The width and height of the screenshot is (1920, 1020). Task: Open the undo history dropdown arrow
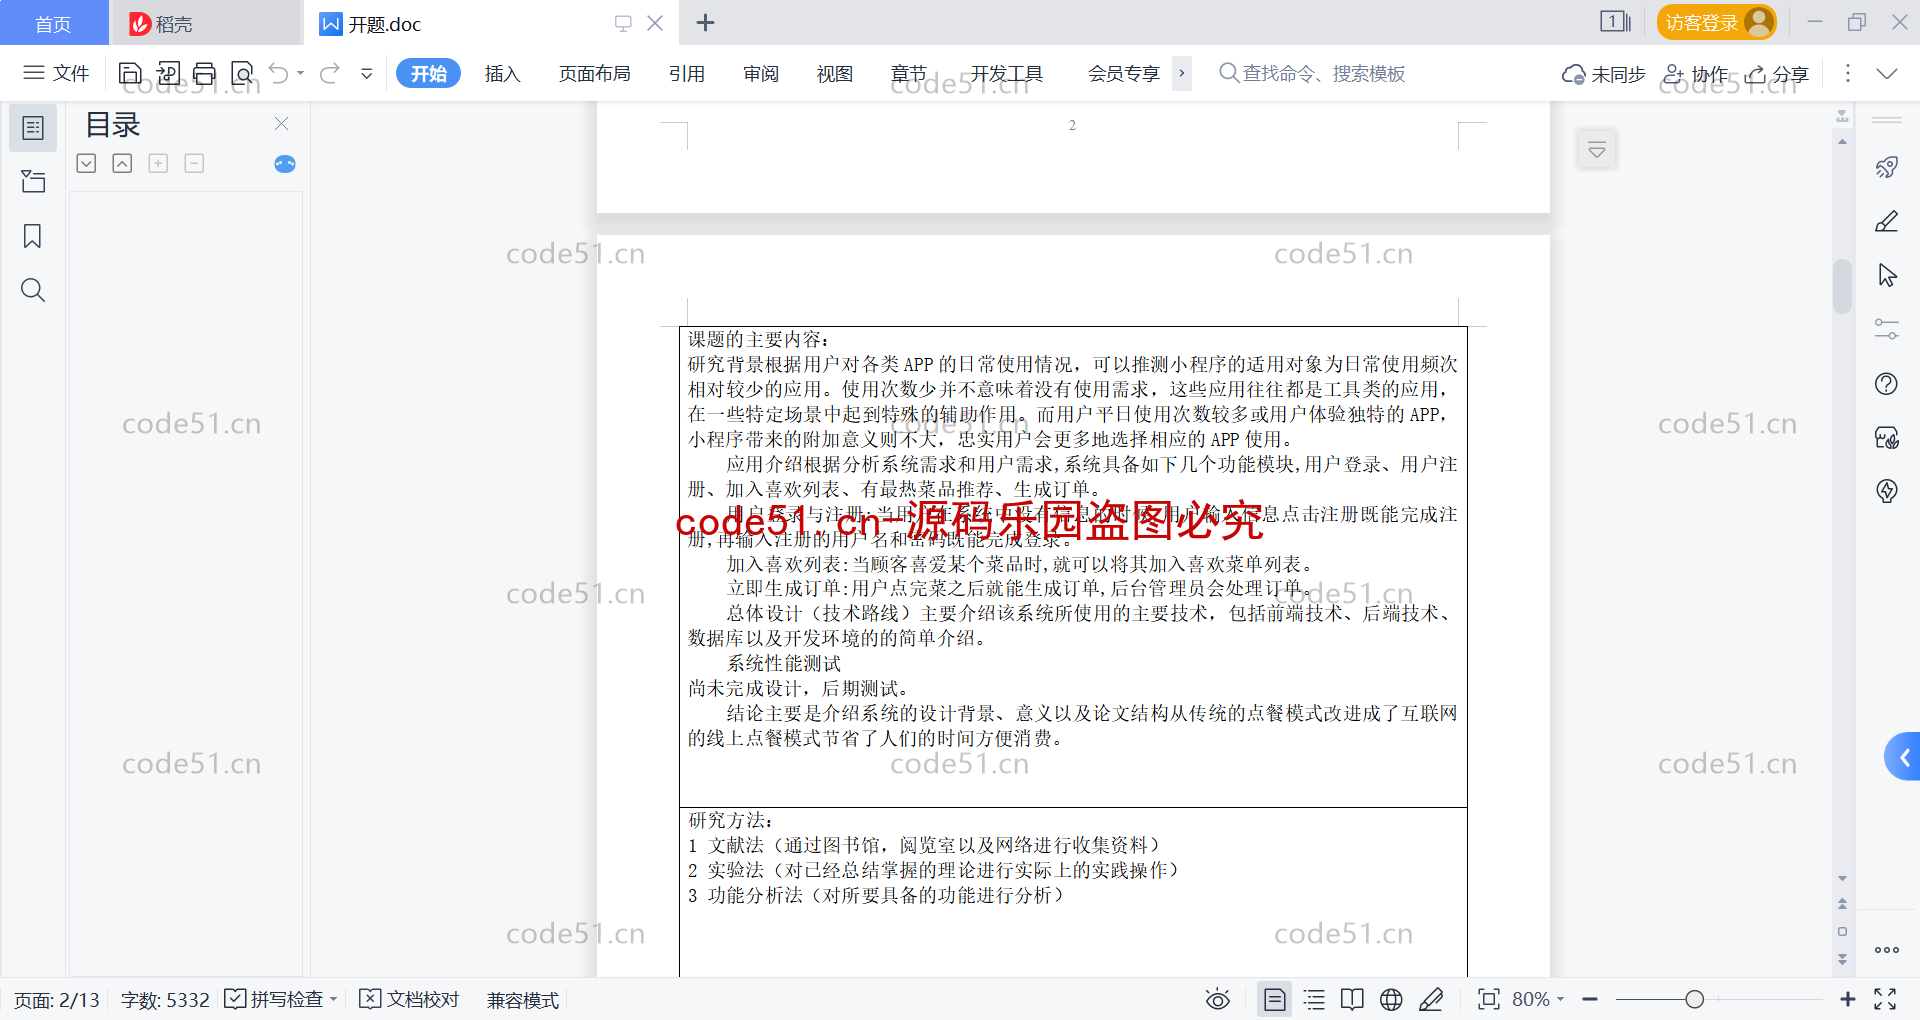coord(301,73)
